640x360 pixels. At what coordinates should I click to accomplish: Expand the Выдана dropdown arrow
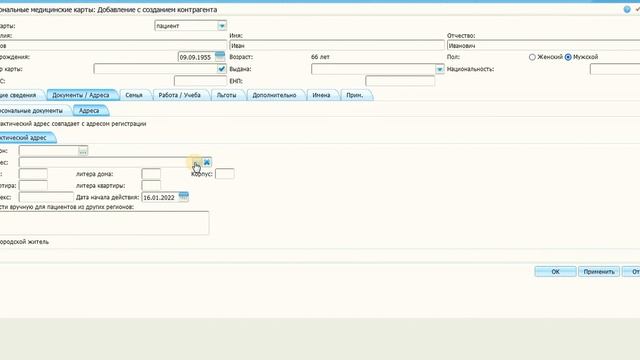coord(440,69)
